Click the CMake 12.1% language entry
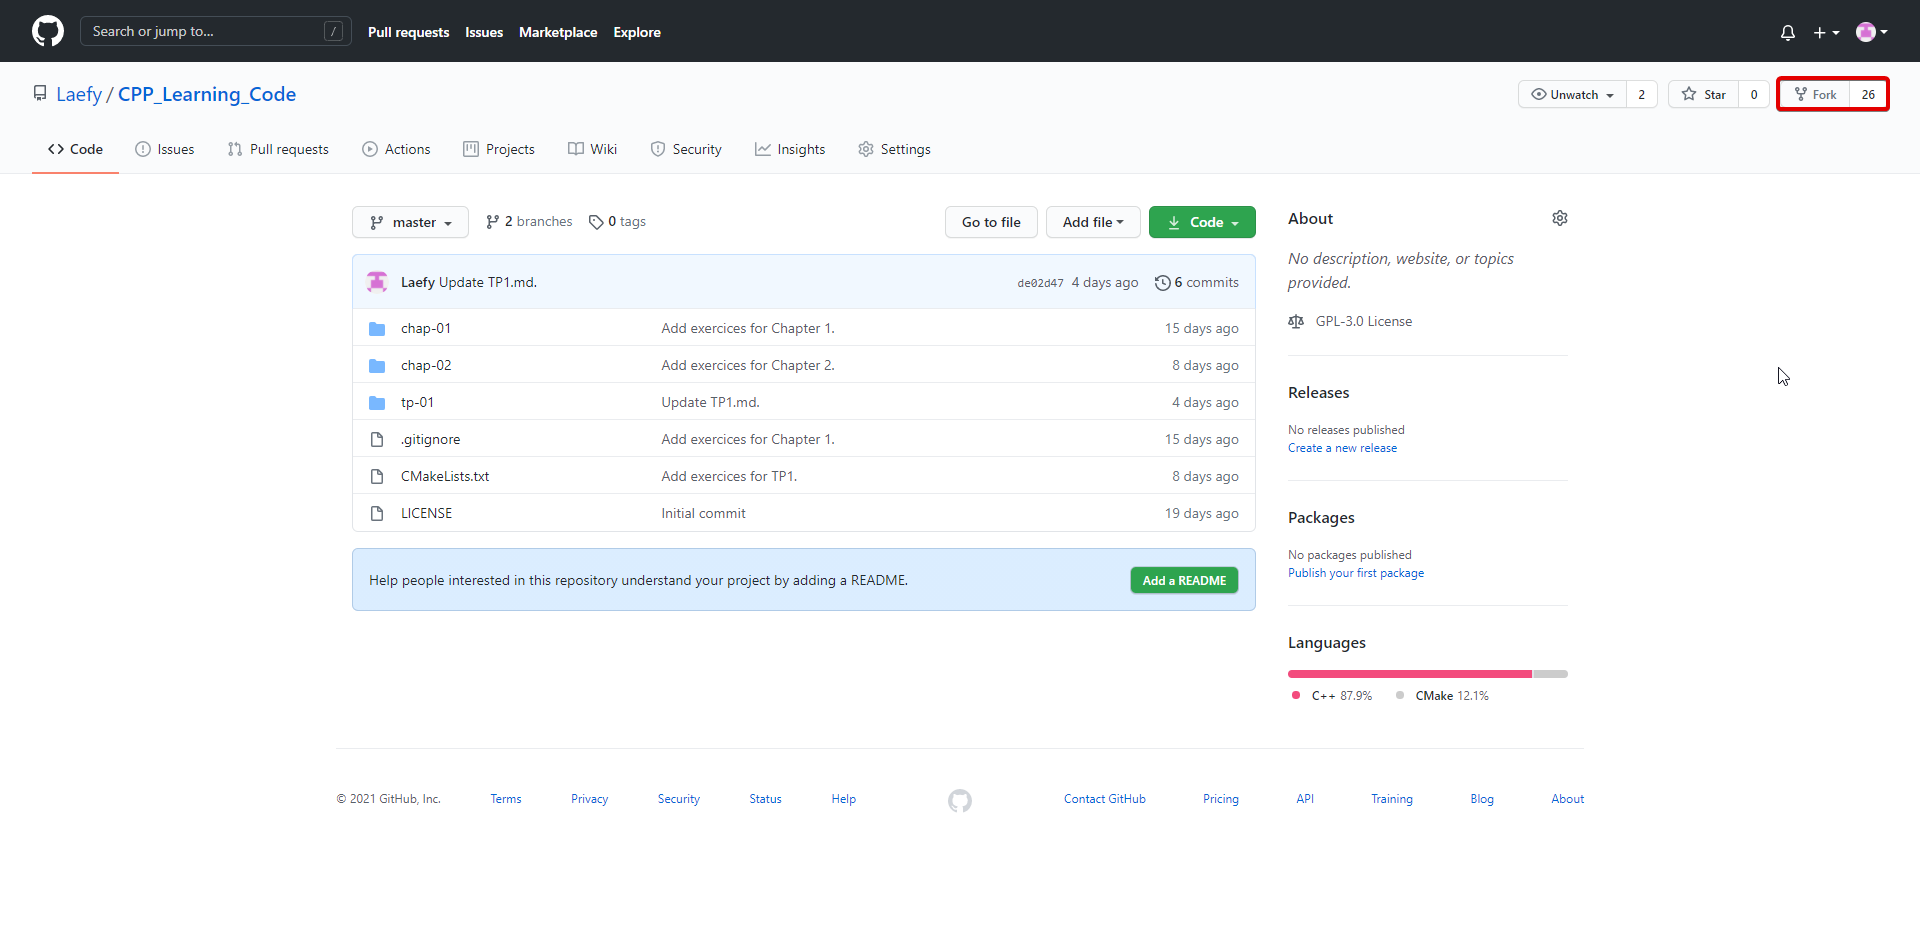 (1442, 696)
